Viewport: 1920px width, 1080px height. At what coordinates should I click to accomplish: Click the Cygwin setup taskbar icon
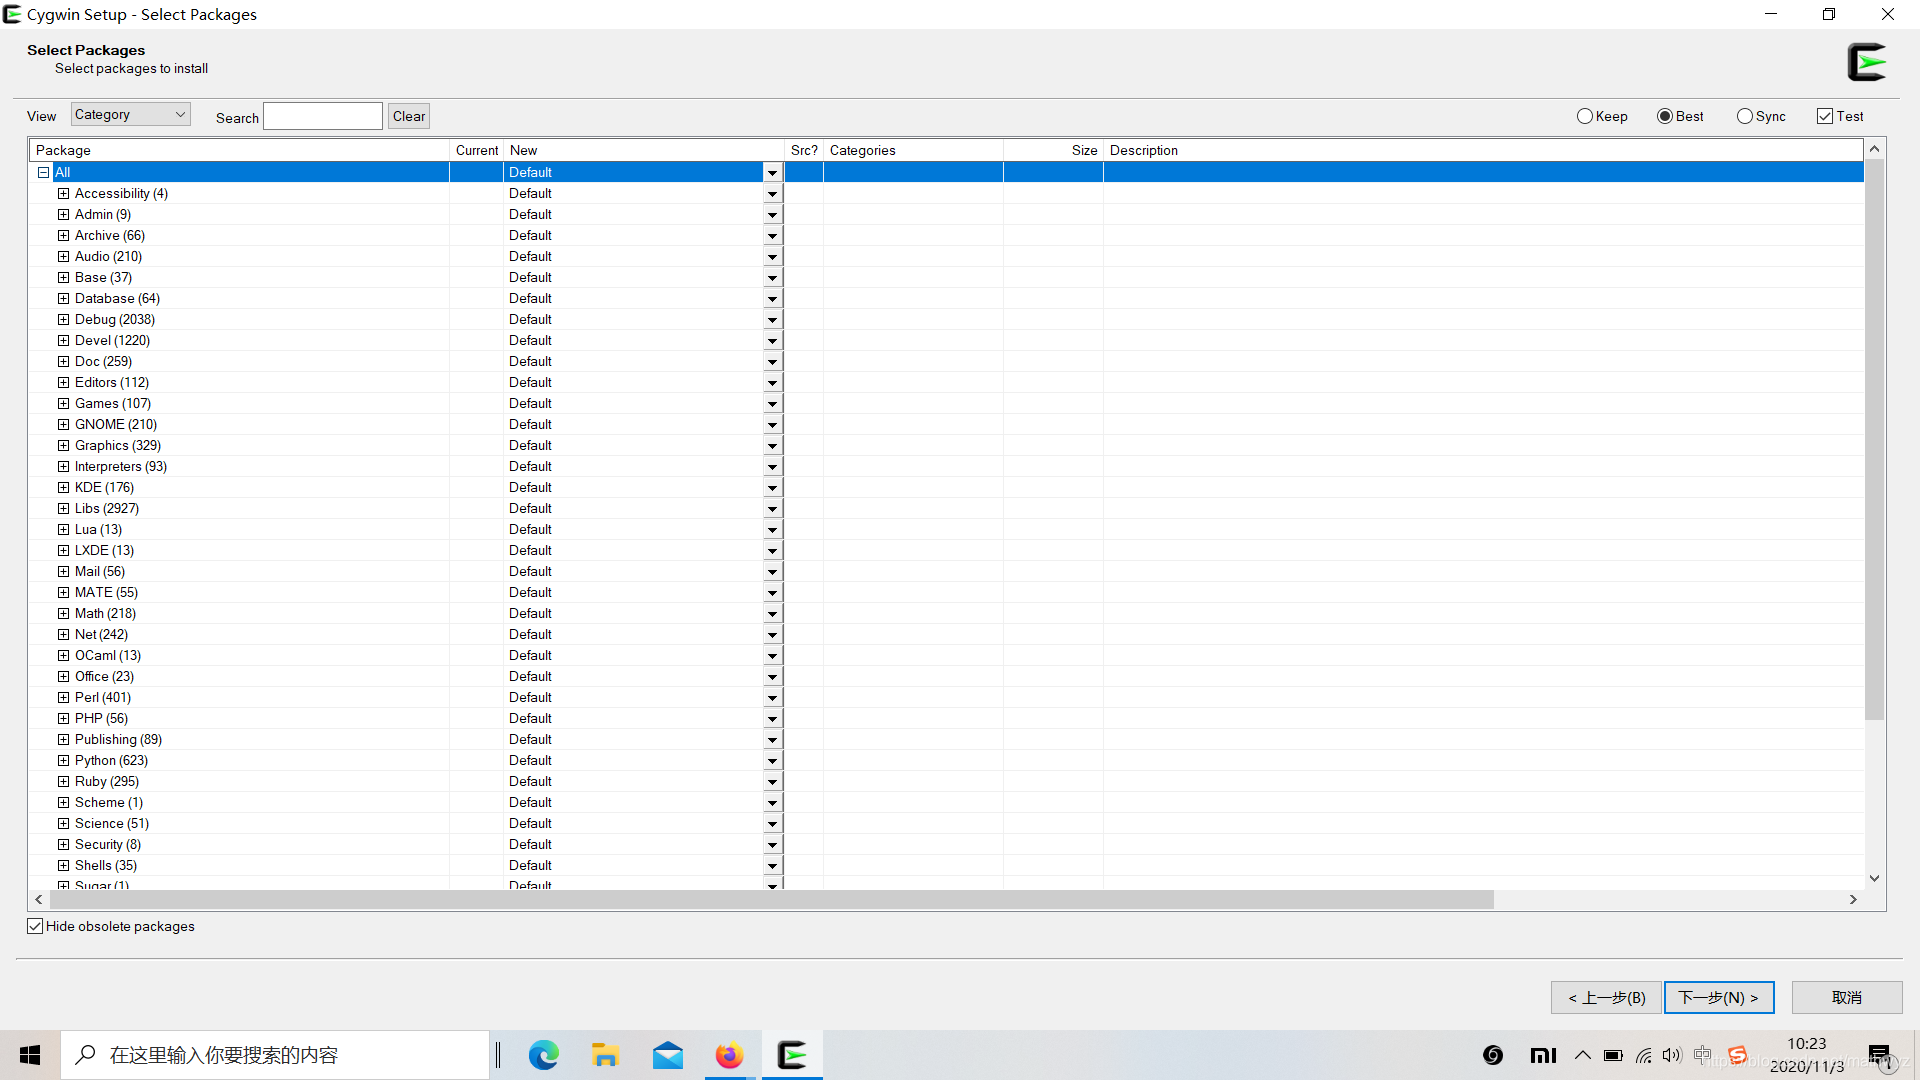click(792, 1055)
